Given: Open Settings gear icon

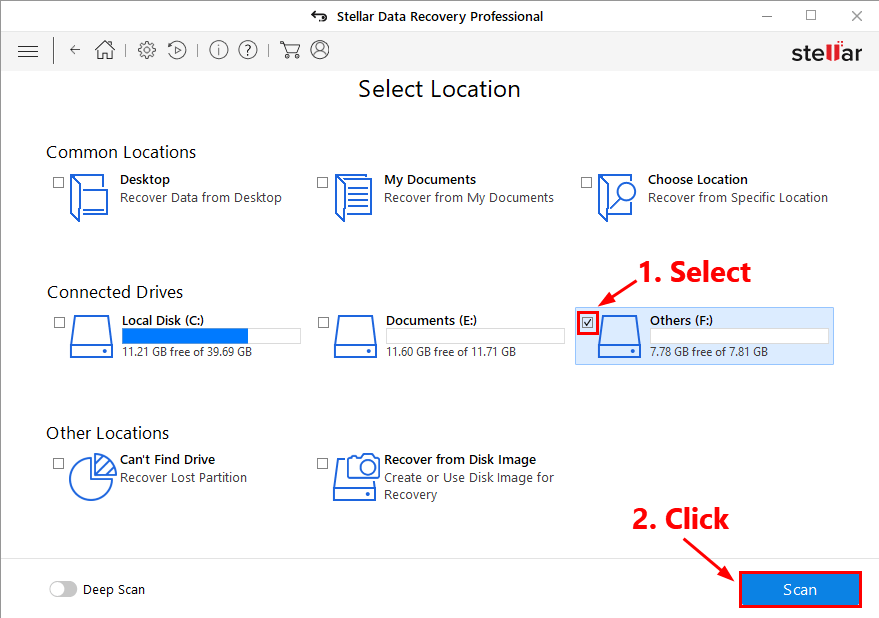Looking at the screenshot, I should [147, 50].
